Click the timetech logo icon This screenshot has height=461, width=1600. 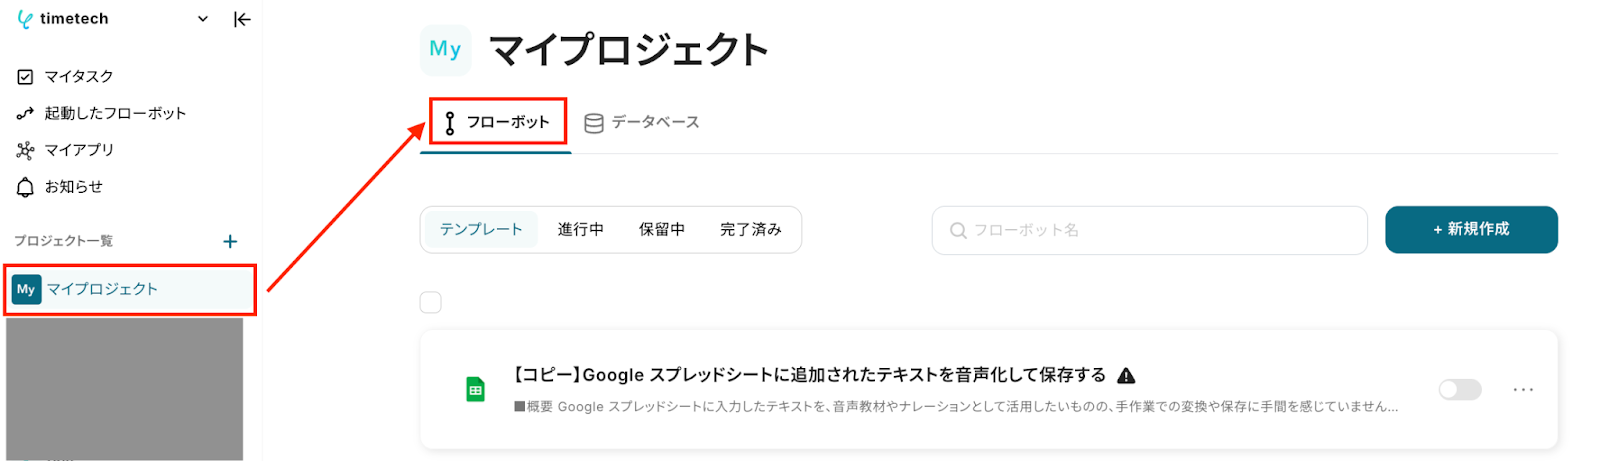tap(24, 19)
